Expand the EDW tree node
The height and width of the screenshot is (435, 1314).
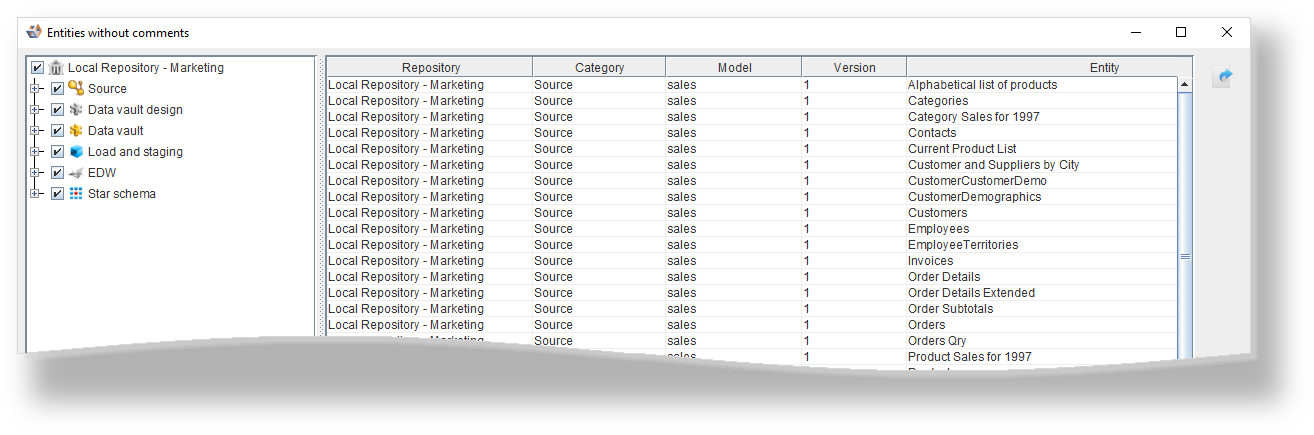[36, 173]
